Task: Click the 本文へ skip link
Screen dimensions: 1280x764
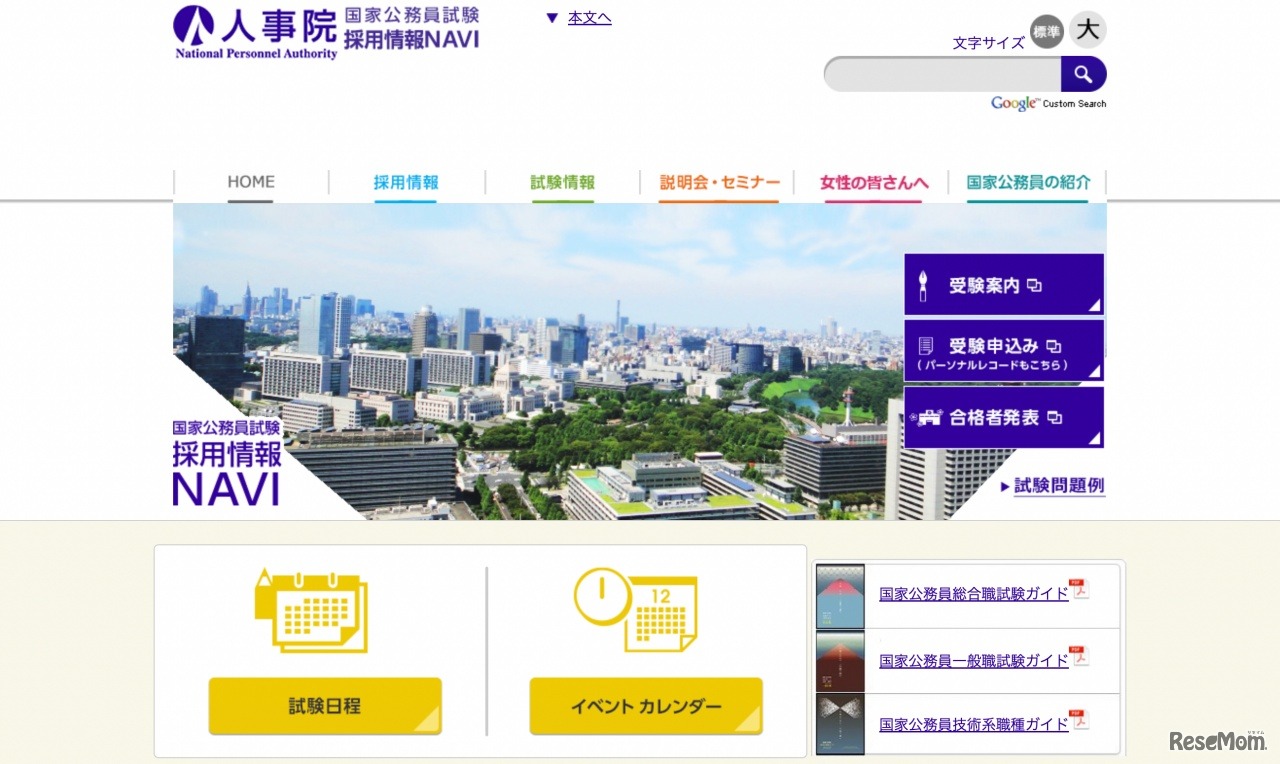Action: pyautogui.click(x=589, y=17)
